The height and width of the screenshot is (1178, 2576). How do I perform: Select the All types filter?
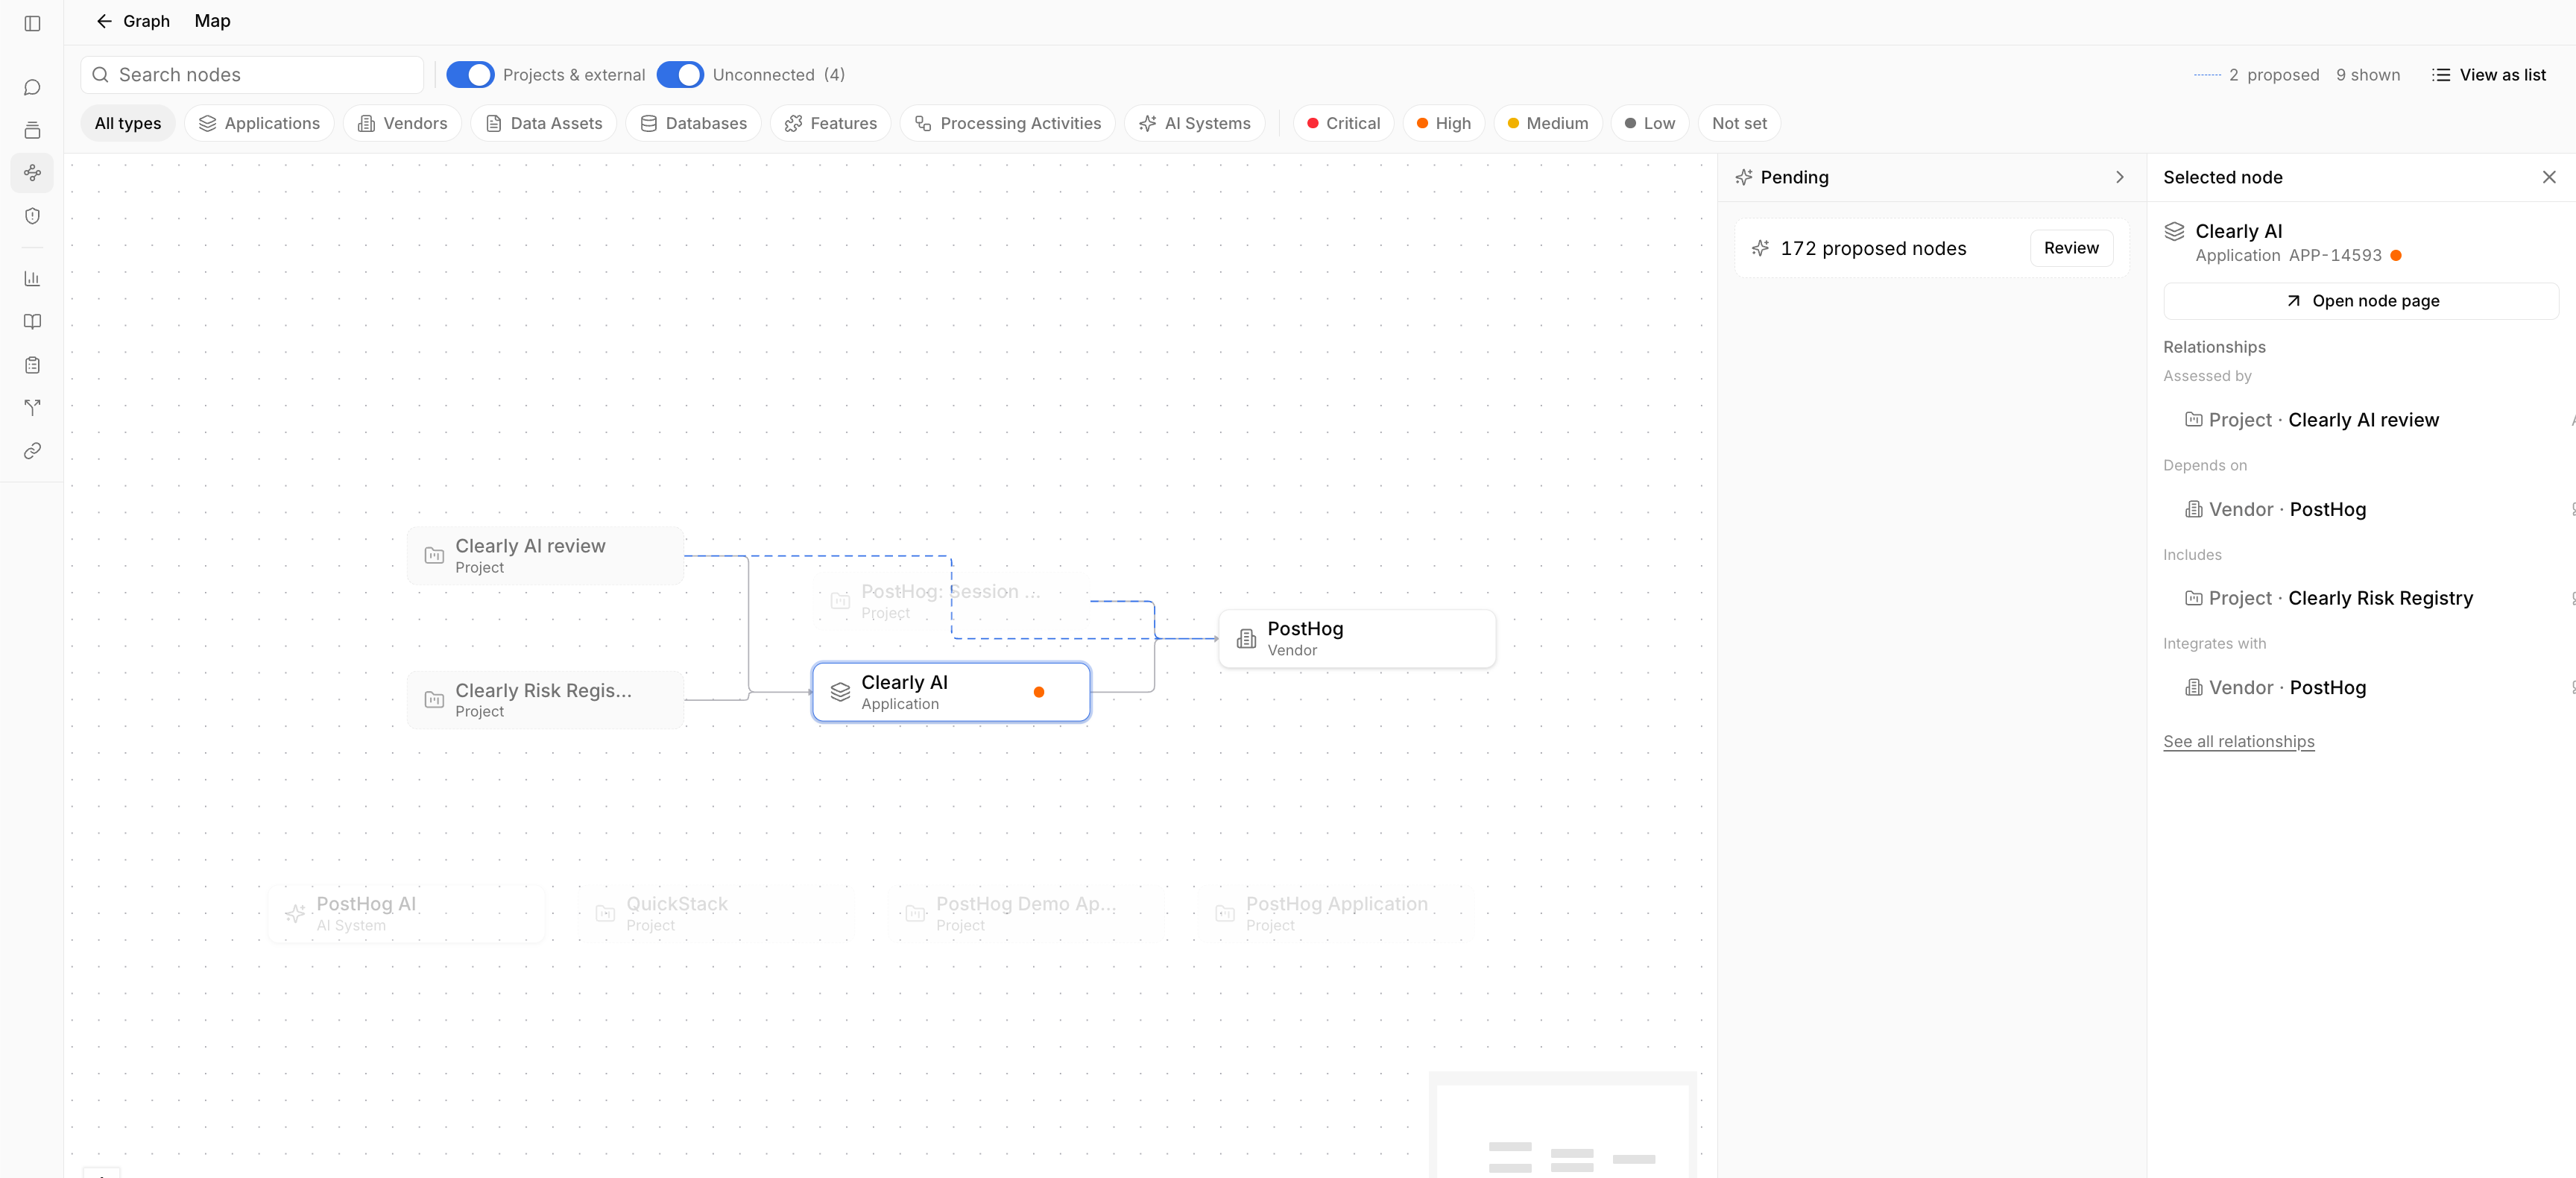[x=128, y=123]
